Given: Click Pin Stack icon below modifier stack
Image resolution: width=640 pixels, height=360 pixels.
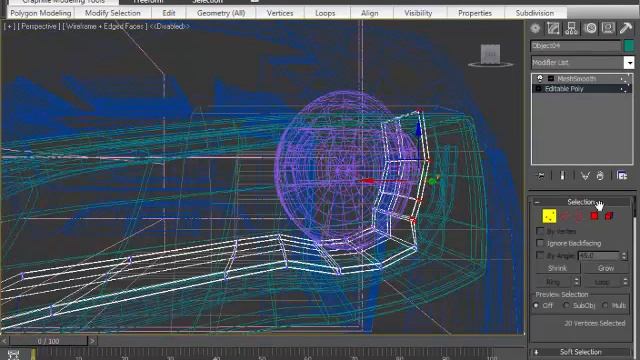Looking at the screenshot, I should click(541, 176).
